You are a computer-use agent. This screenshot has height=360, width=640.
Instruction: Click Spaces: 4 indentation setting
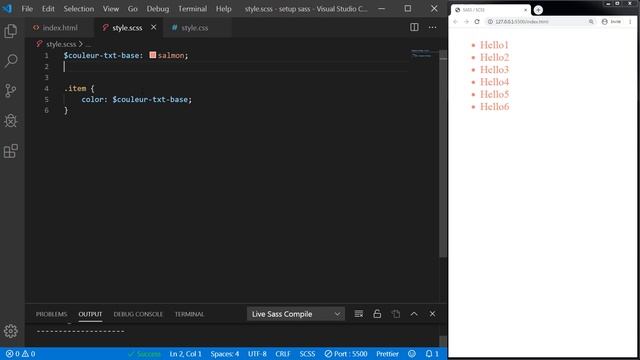tap(224, 354)
